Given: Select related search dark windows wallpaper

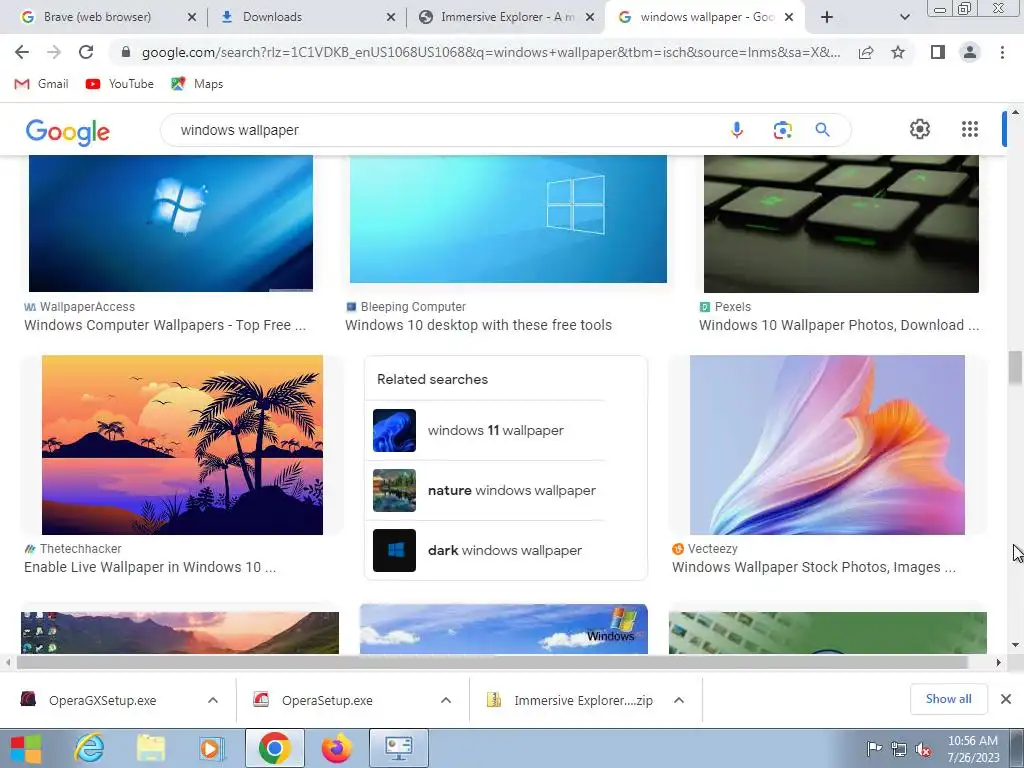Looking at the screenshot, I should [490, 551].
